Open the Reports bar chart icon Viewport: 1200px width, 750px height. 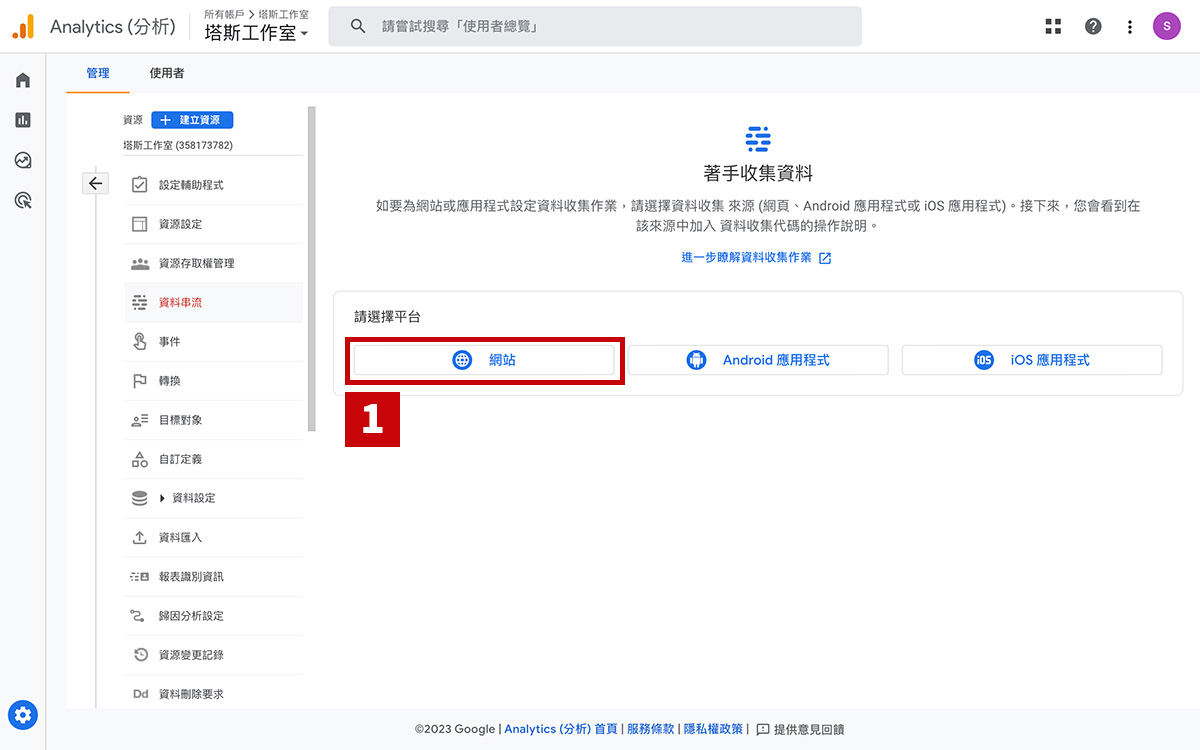click(x=23, y=120)
